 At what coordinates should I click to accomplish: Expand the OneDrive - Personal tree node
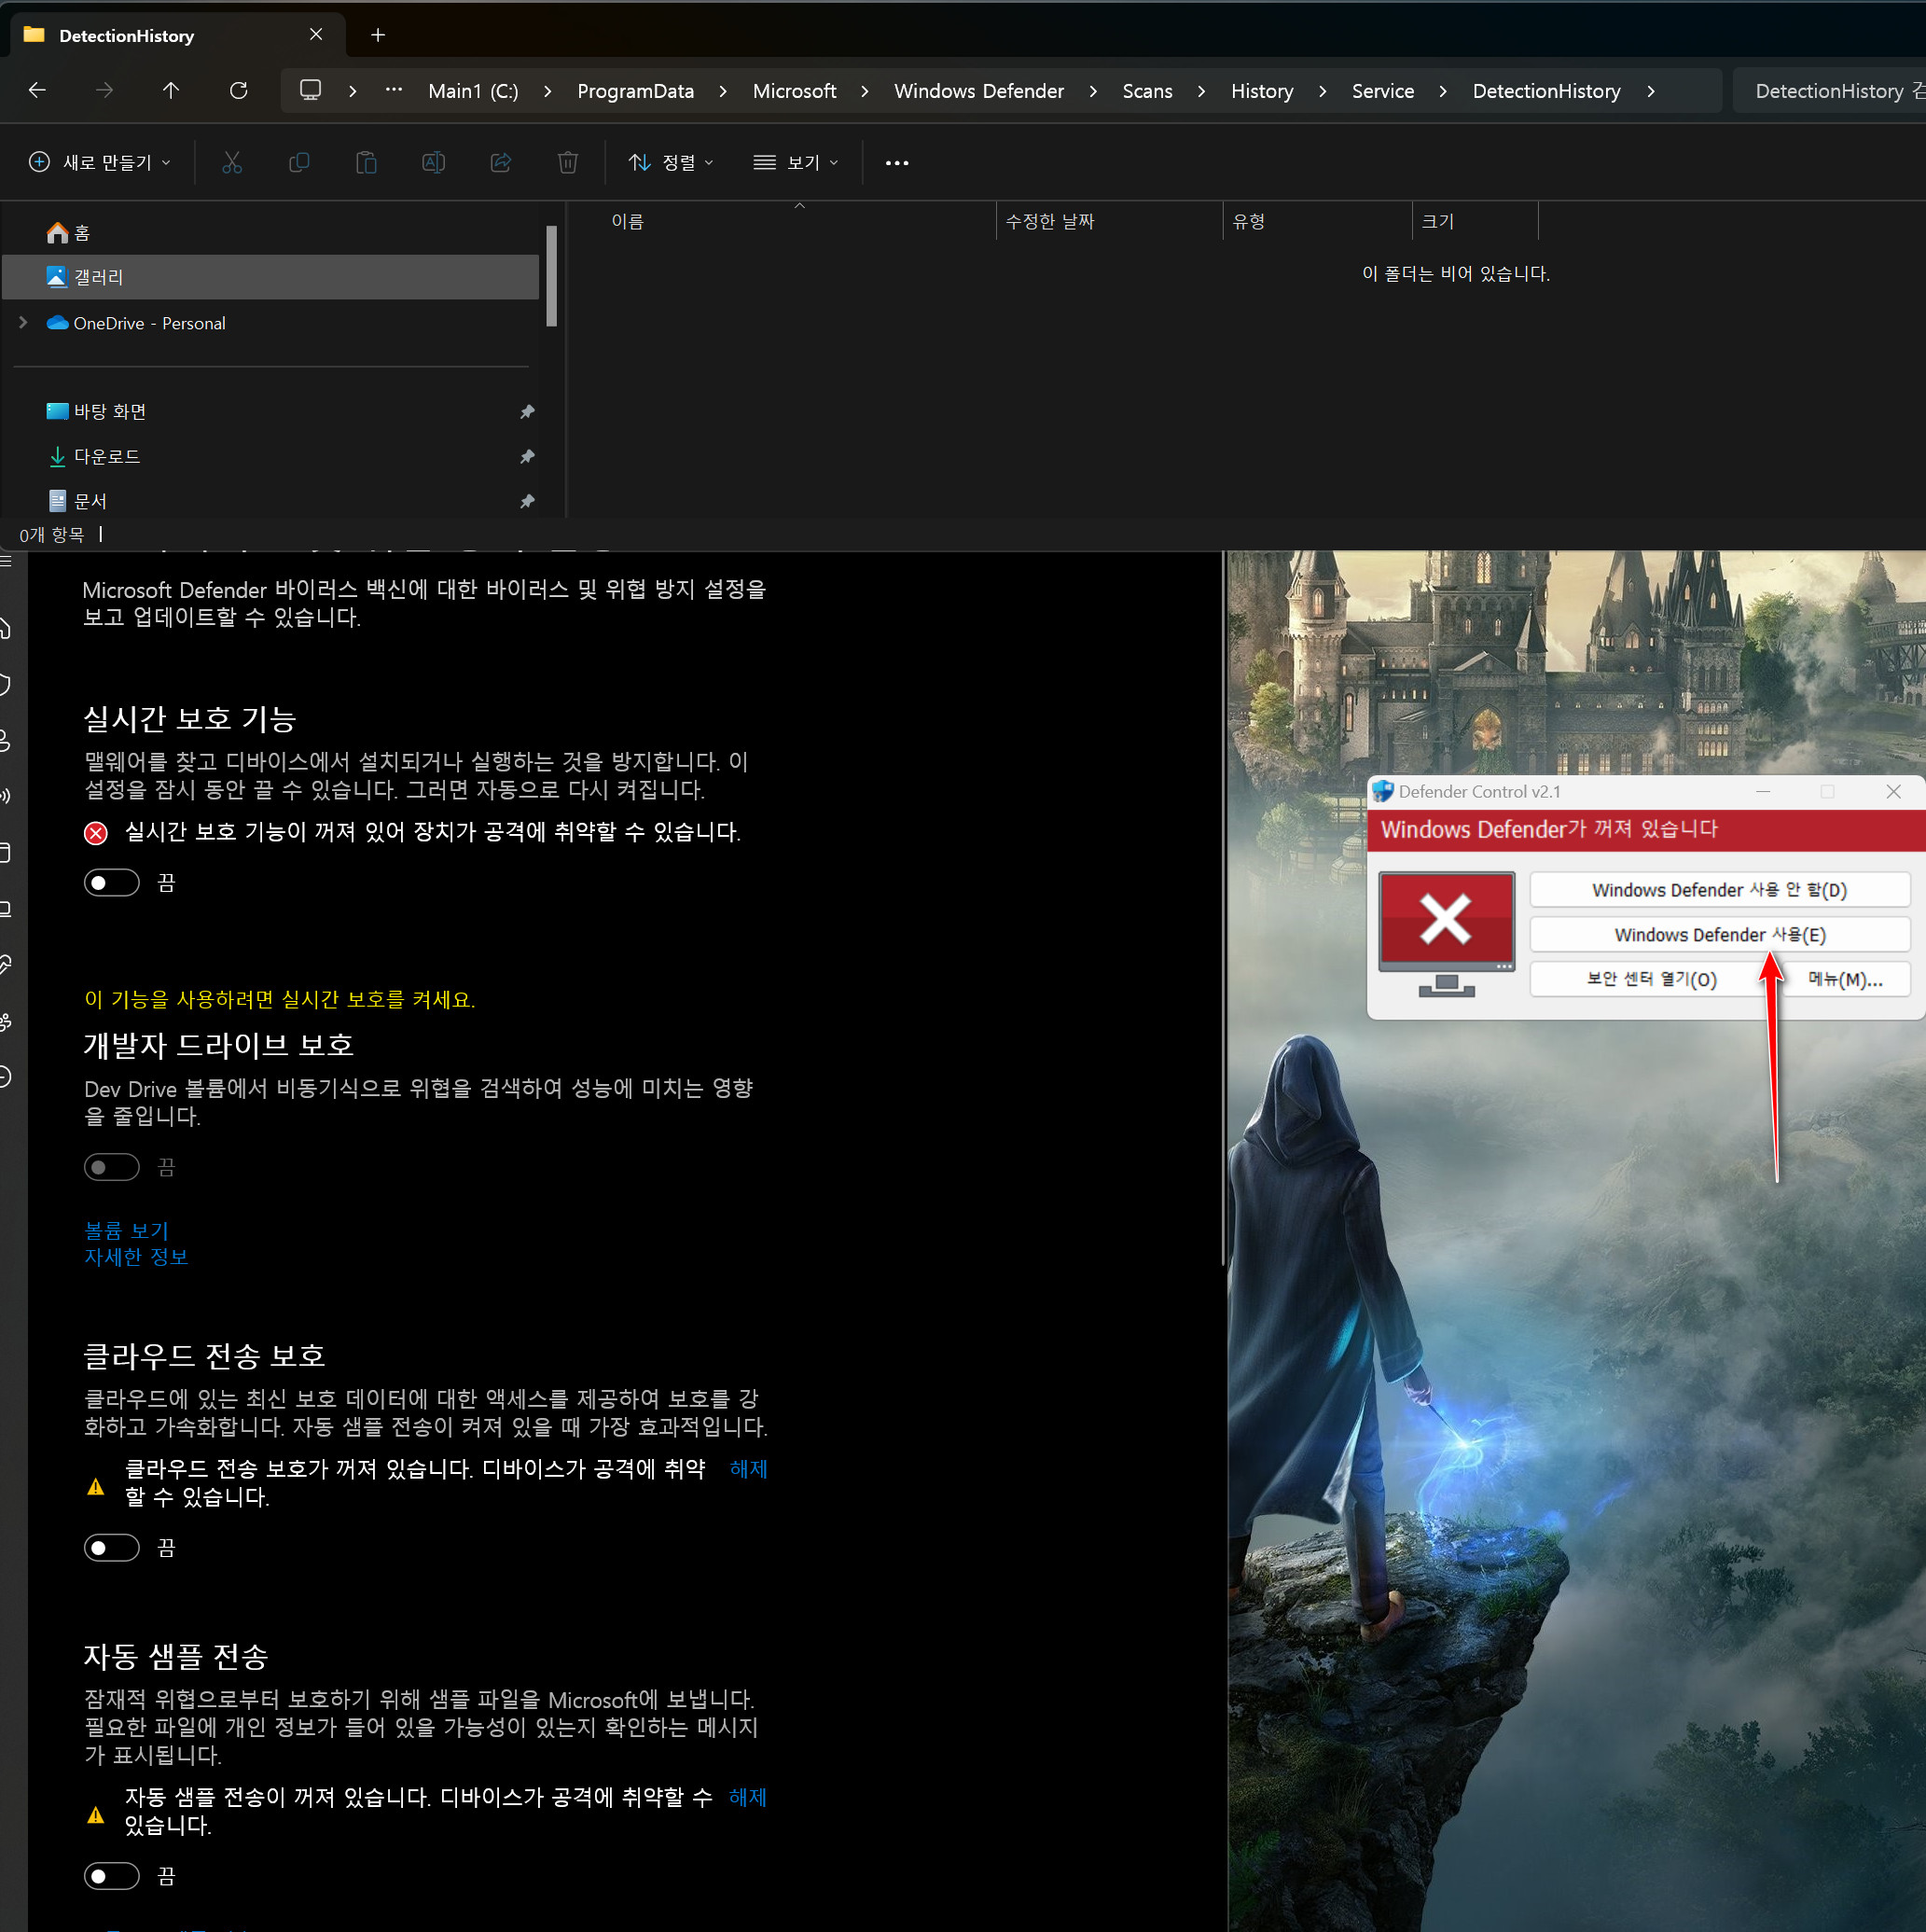[x=23, y=323]
